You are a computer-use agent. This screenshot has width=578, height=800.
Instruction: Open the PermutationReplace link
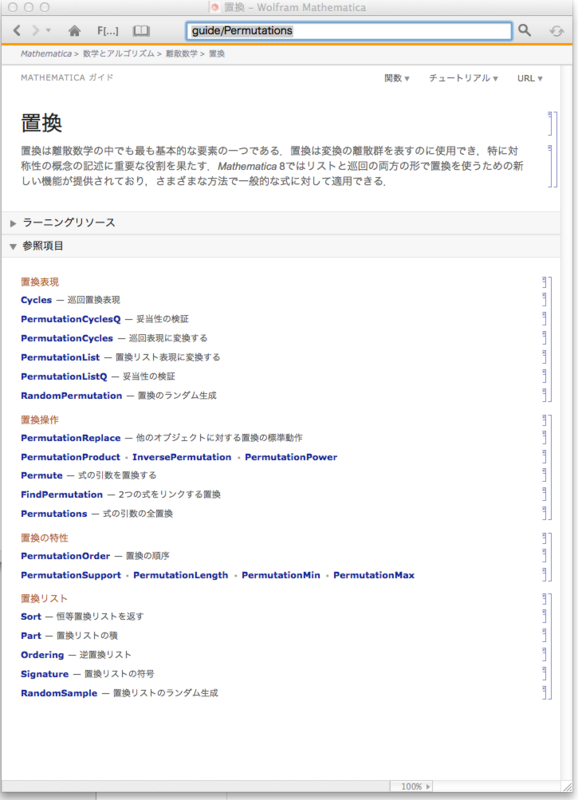click(71, 438)
